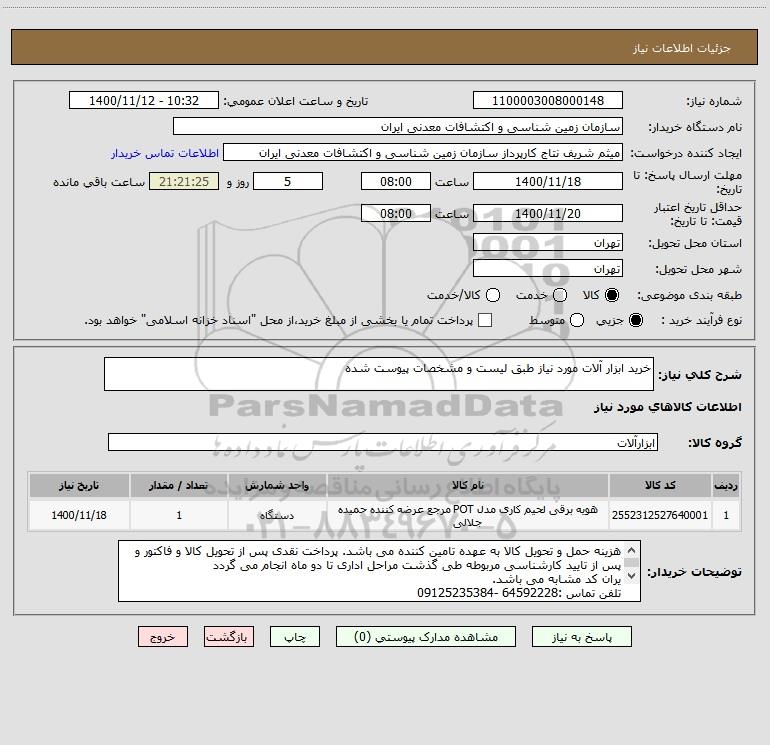
Task: Click the دستگاه unit cell
Action: click(277, 515)
